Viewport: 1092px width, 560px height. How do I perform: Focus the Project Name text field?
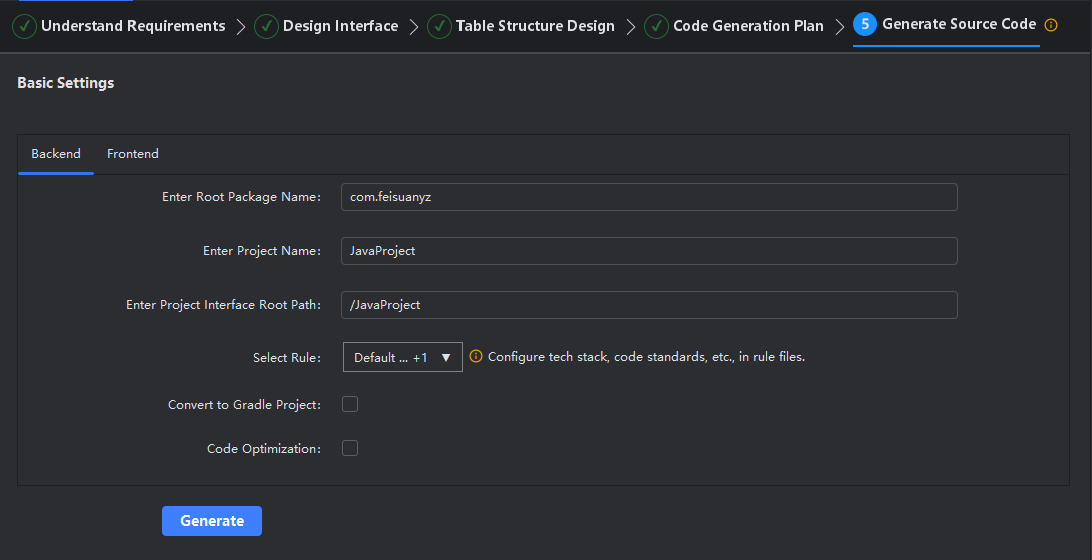648,251
